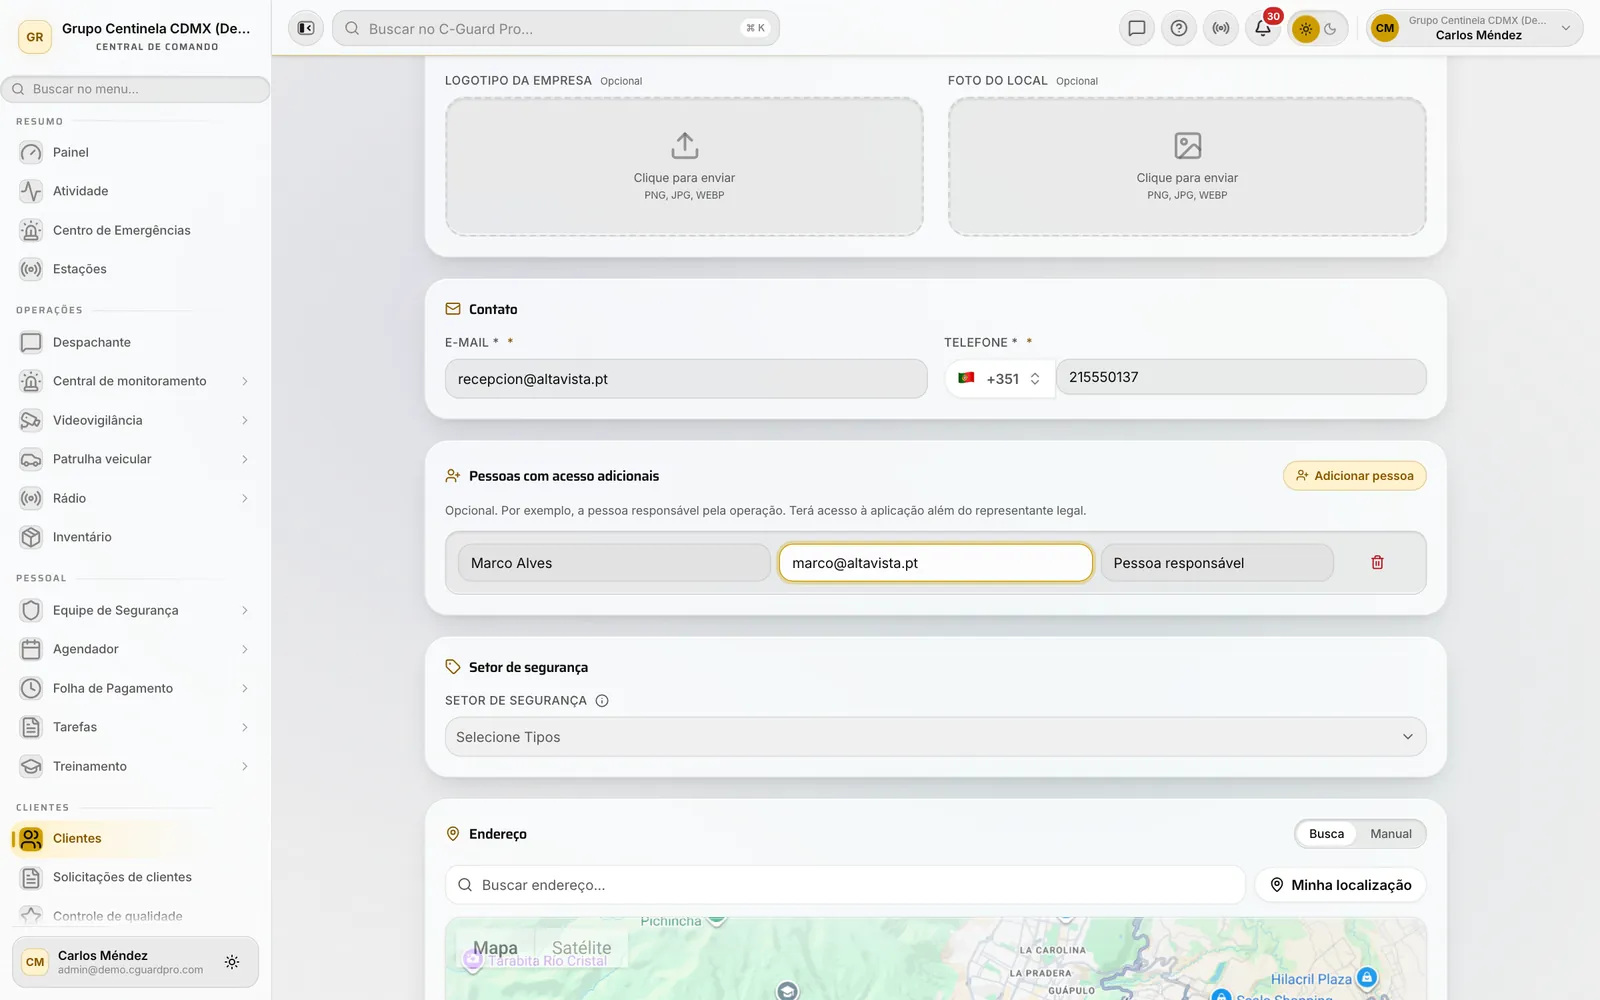The height and width of the screenshot is (1000, 1600).
Task: Select Mapa view on the map
Action: tap(495, 948)
